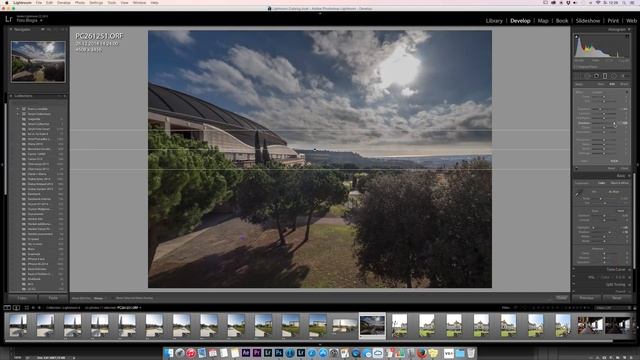
Task: Collapse the Histogram panel
Action: tap(629, 29)
